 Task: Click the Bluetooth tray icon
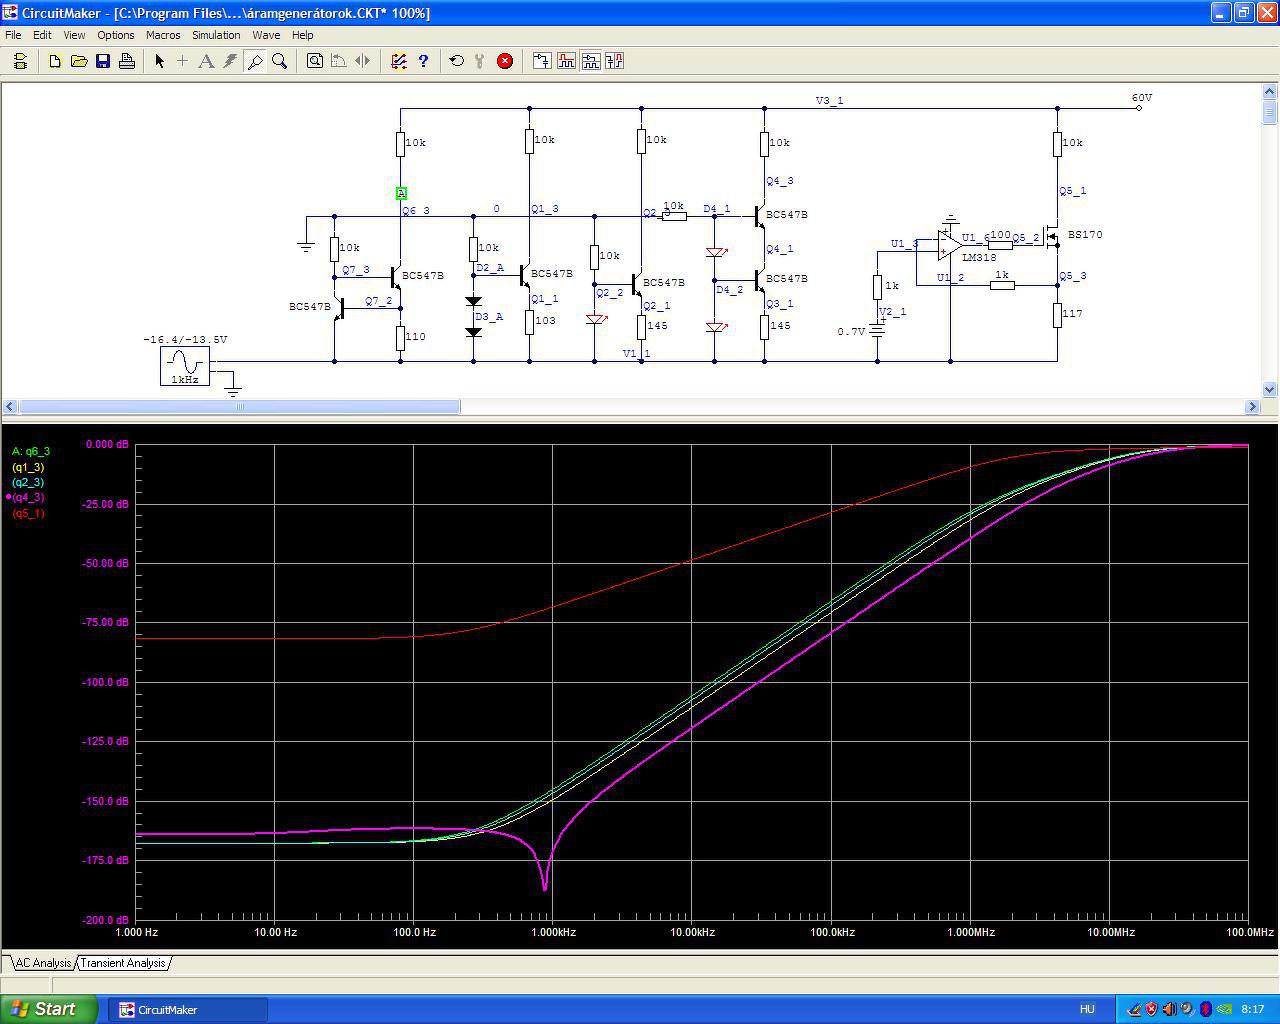pyautogui.click(x=1206, y=1009)
